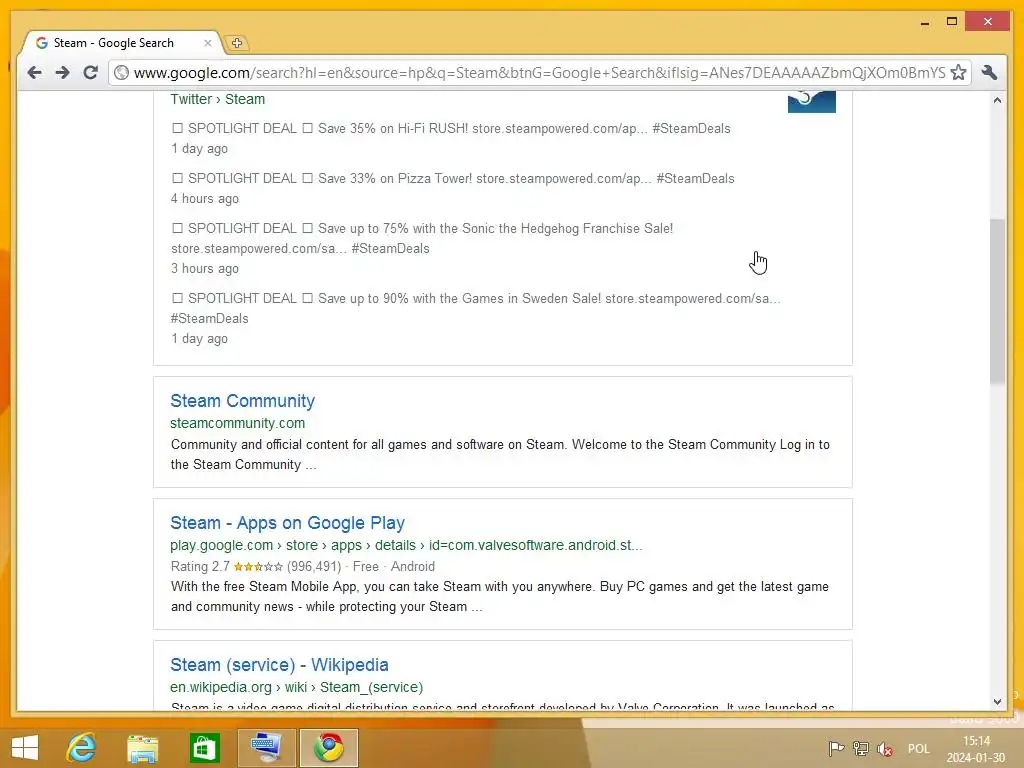Open the Windows Store taskbar icon
This screenshot has width=1024, height=768.
click(x=204, y=748)
